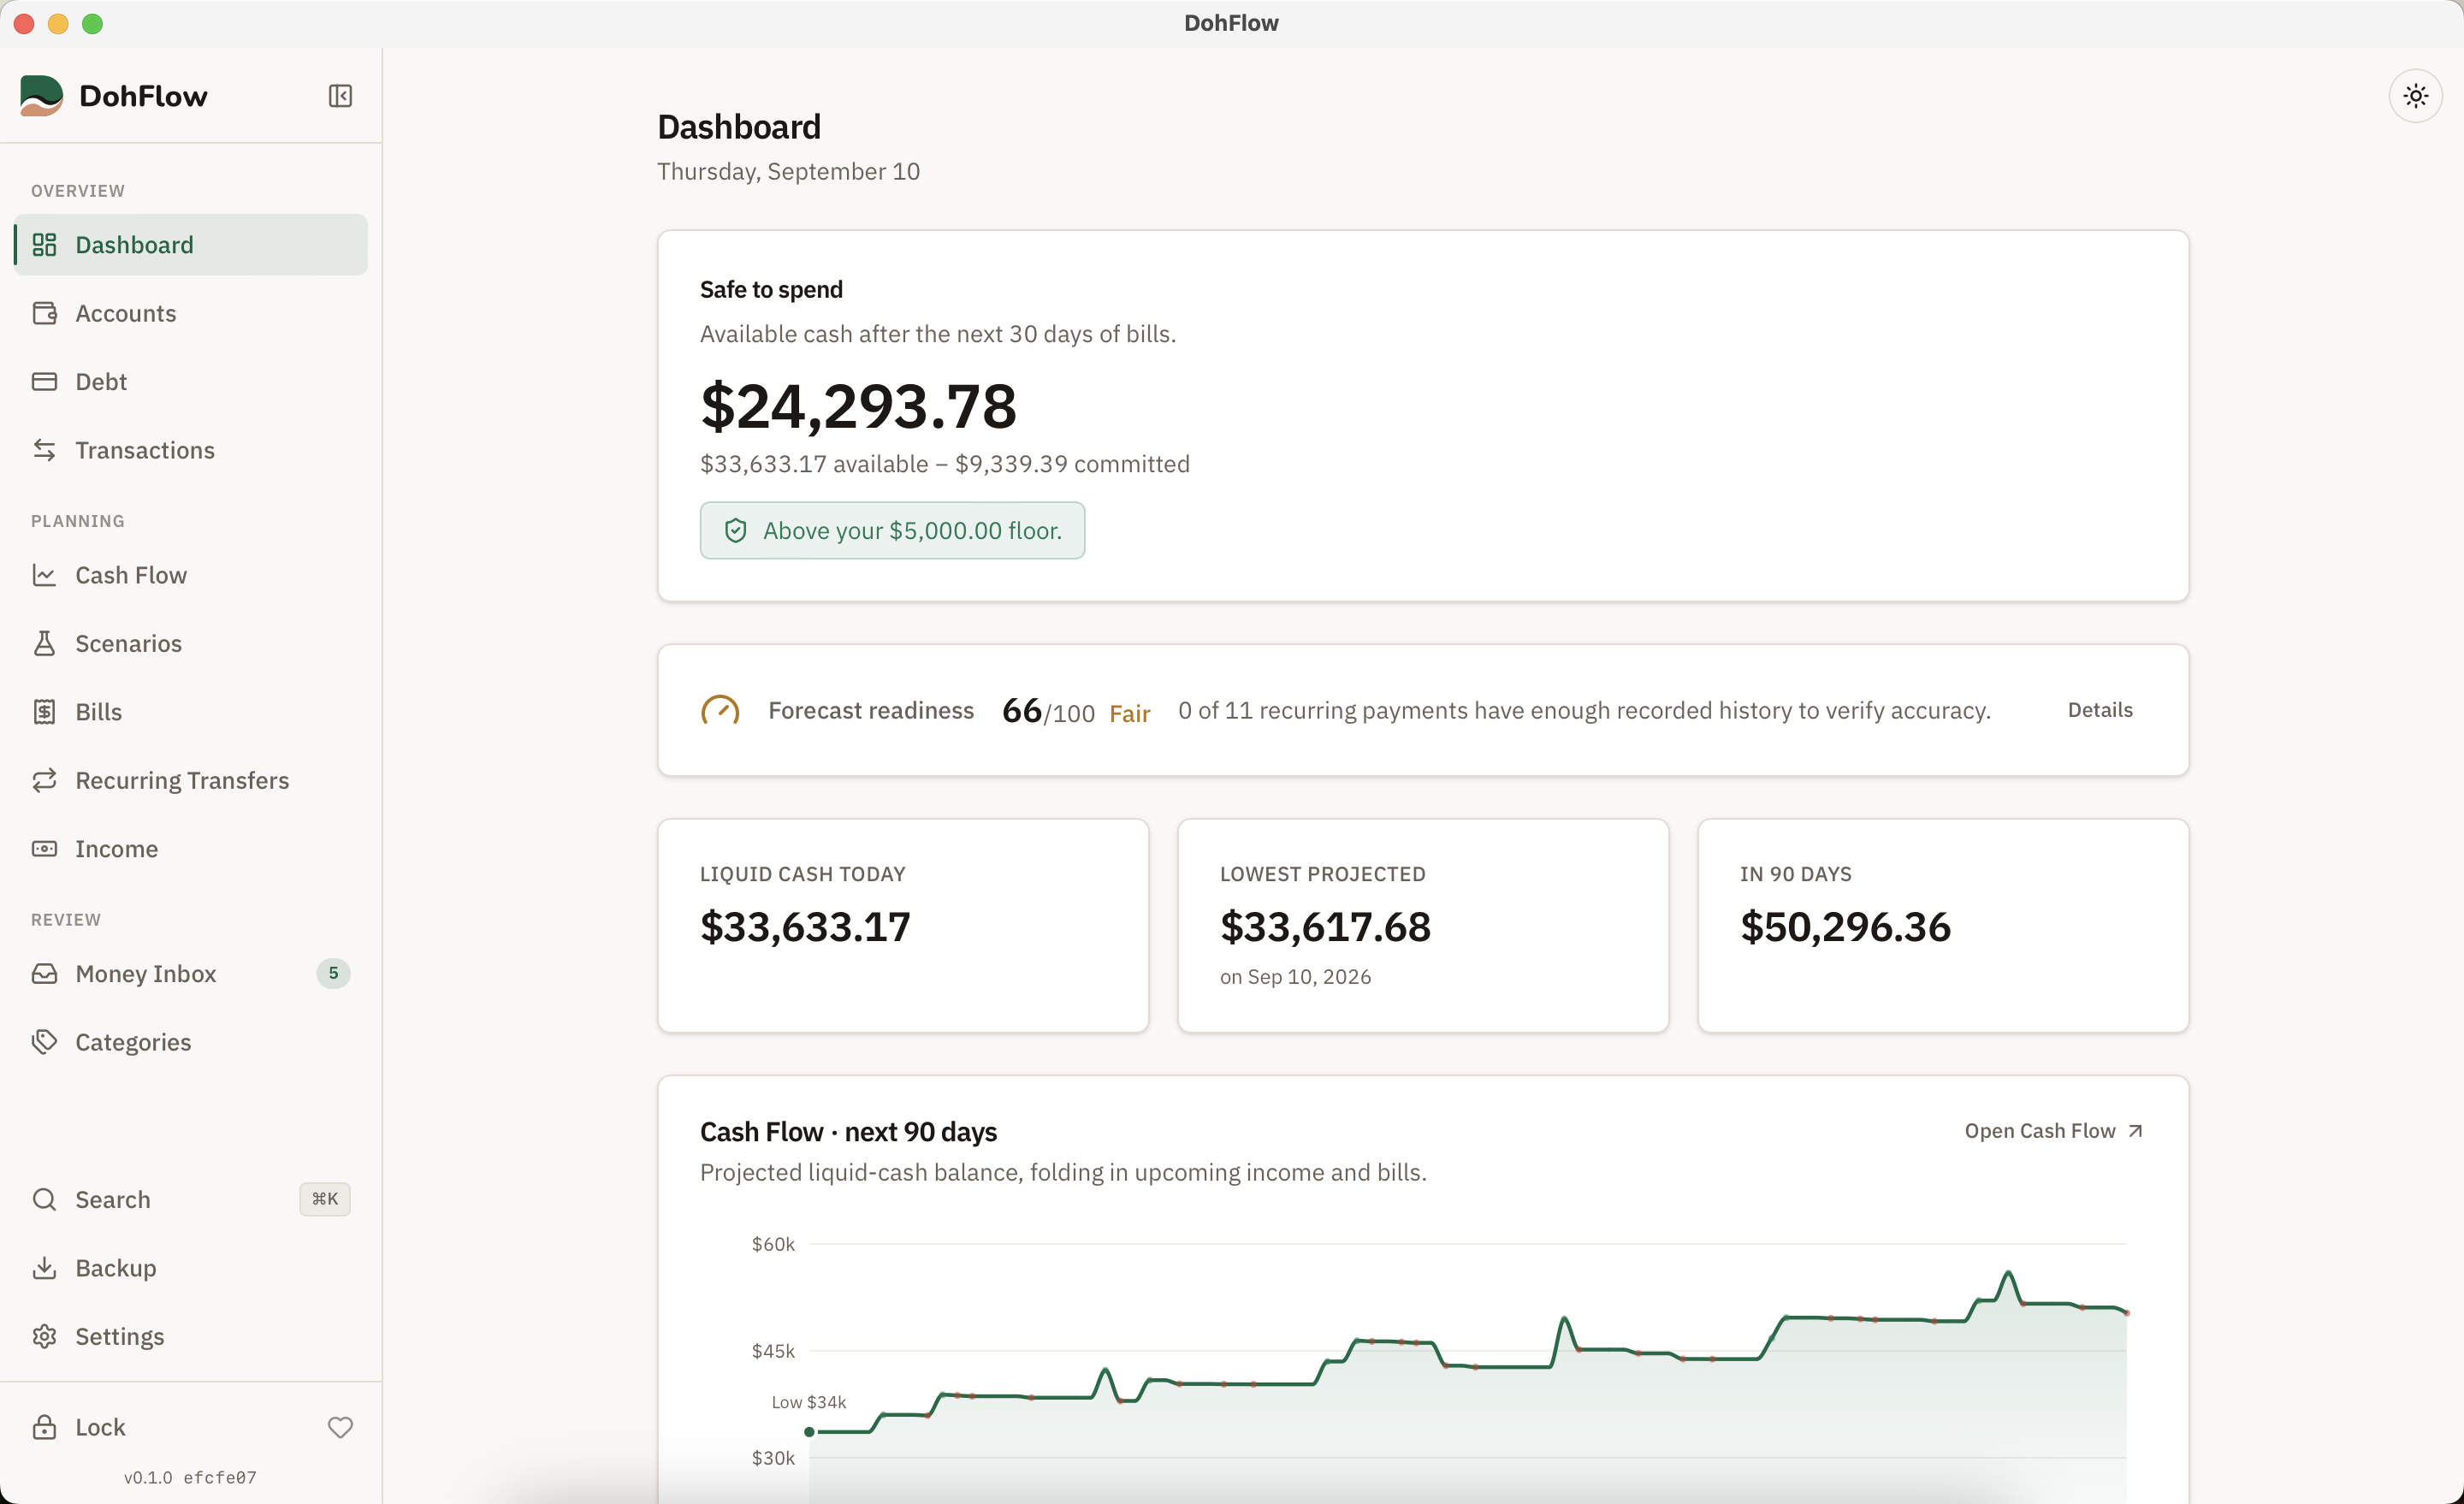Click the Money Inbox badge showing 5
Screen dimensions: 2464x1504
coord(333,973)
